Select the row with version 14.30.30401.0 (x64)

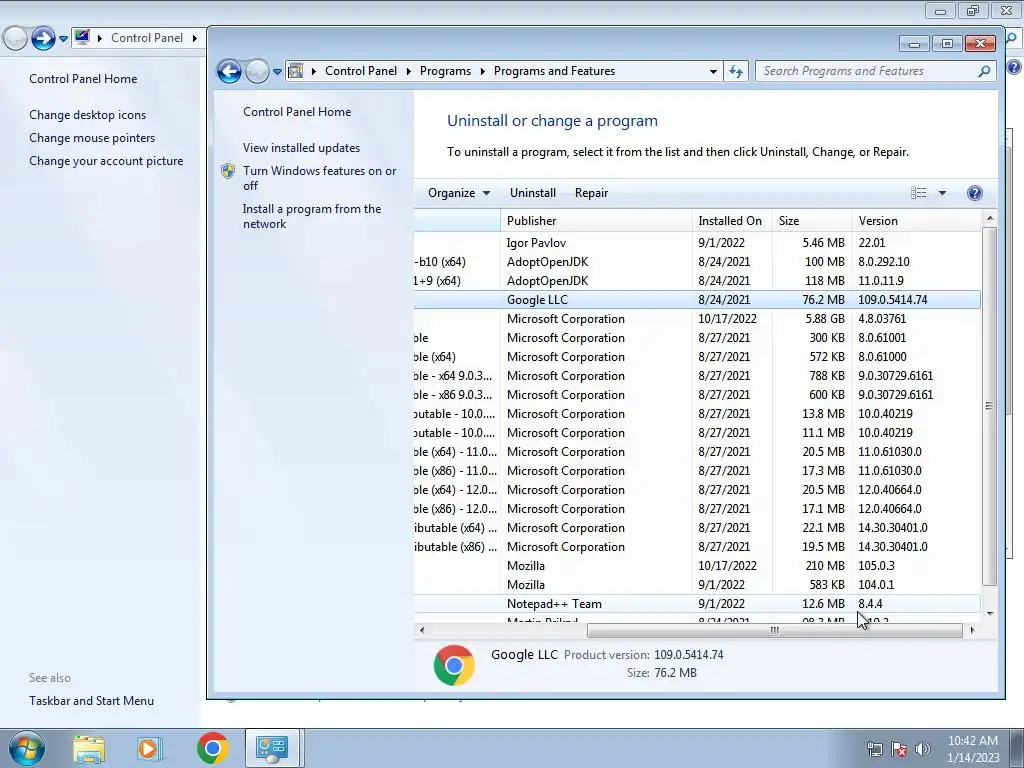point(697,528)
